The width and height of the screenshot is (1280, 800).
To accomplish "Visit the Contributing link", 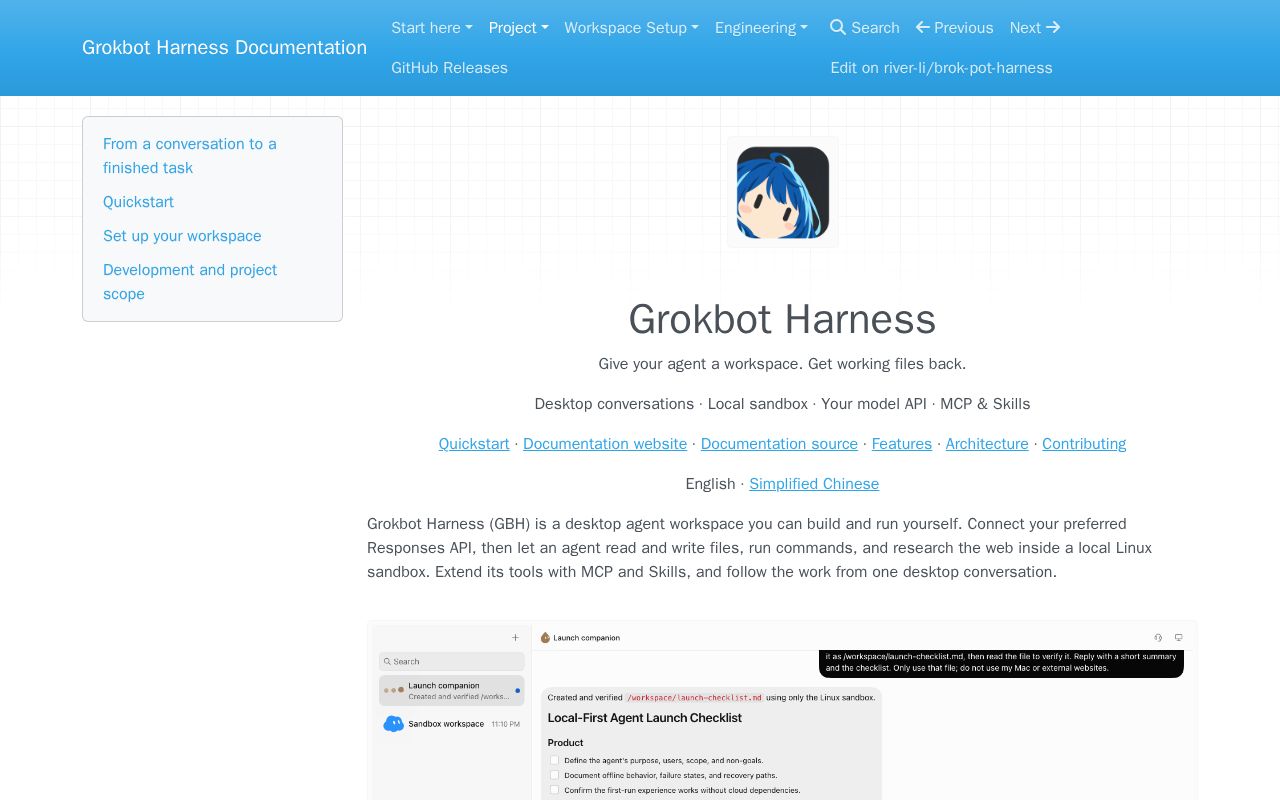I will tap(1084, 444).
